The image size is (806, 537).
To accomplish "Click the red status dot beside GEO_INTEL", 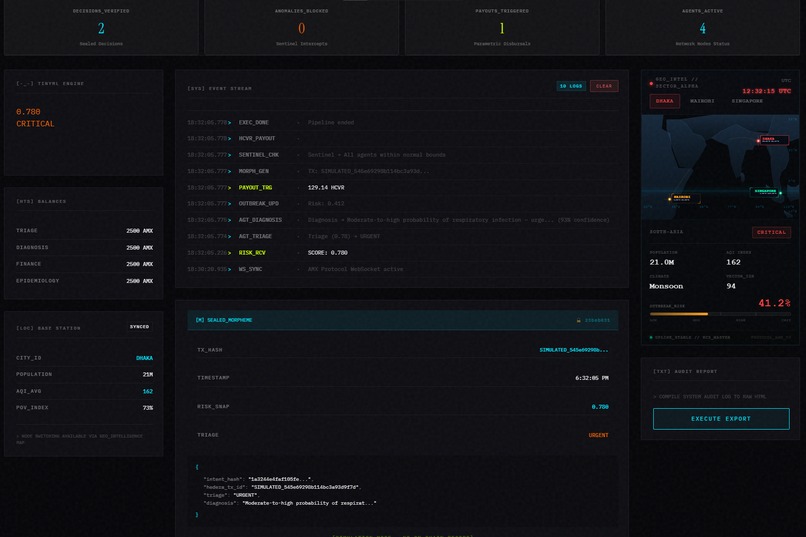I will tap(651, 83).
